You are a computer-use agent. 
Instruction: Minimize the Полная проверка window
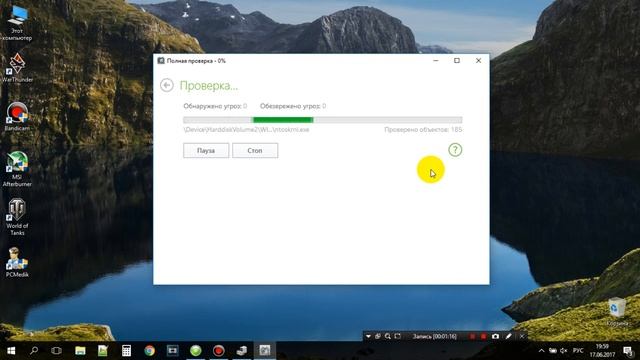pyautogui.click(x=436, y=60)
